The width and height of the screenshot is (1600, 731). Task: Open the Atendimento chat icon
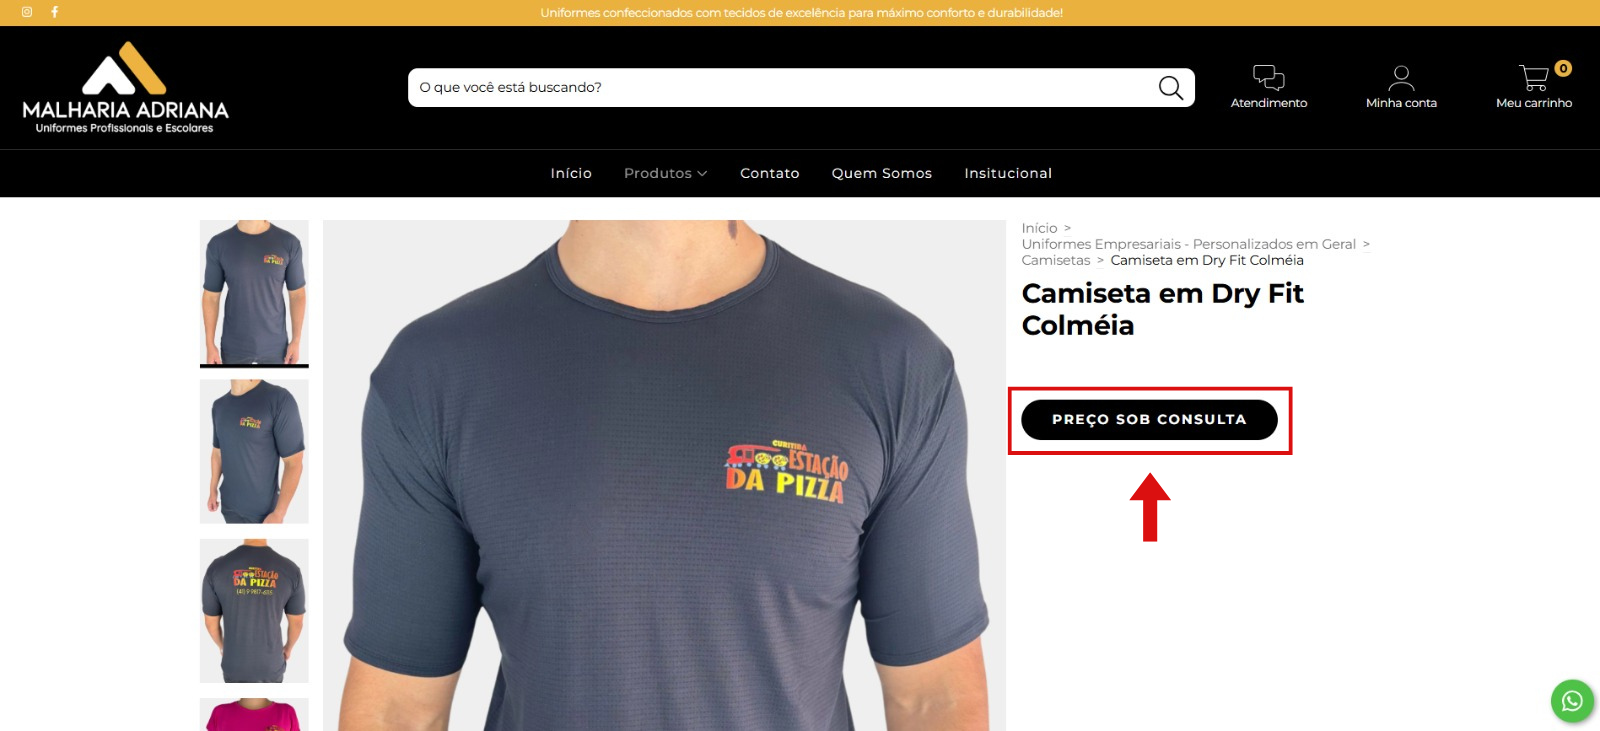(x=1269, y=77)
